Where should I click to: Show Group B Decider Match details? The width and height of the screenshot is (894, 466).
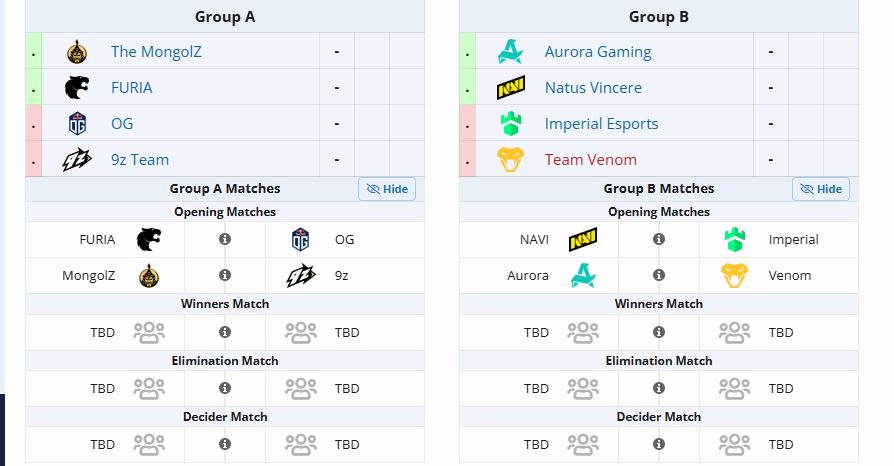tap(659, 444)
